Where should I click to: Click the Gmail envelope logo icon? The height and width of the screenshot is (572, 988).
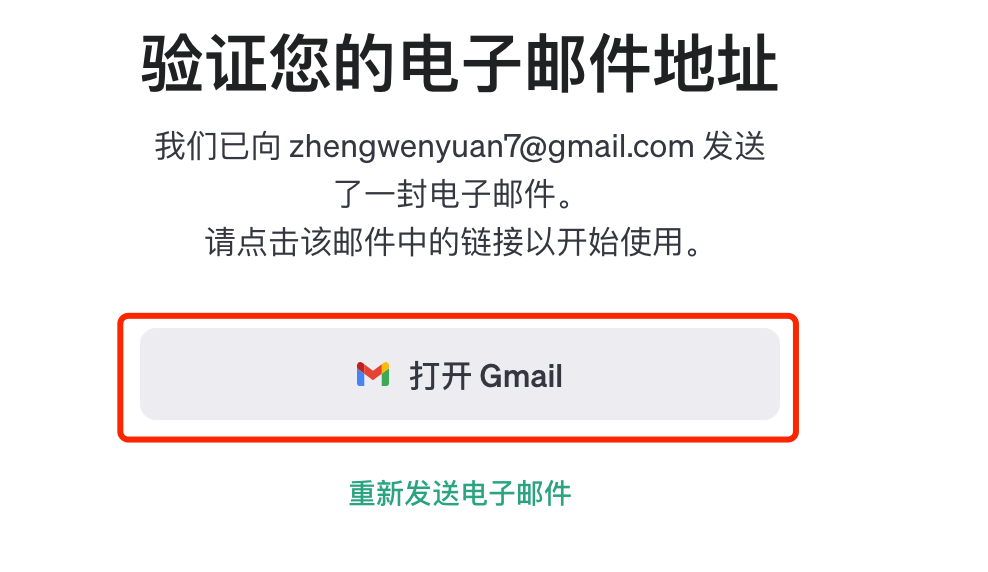(373, 374)
